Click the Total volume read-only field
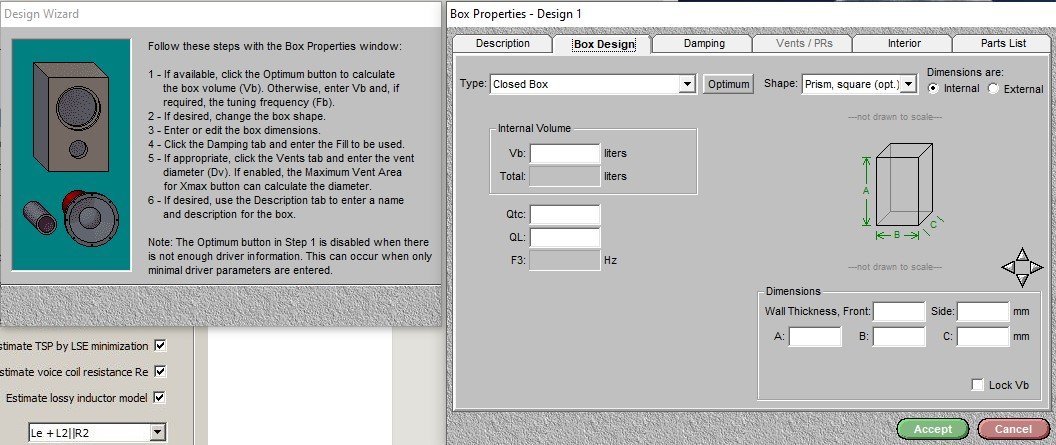 pyautogui.click(x=564, y=176)
